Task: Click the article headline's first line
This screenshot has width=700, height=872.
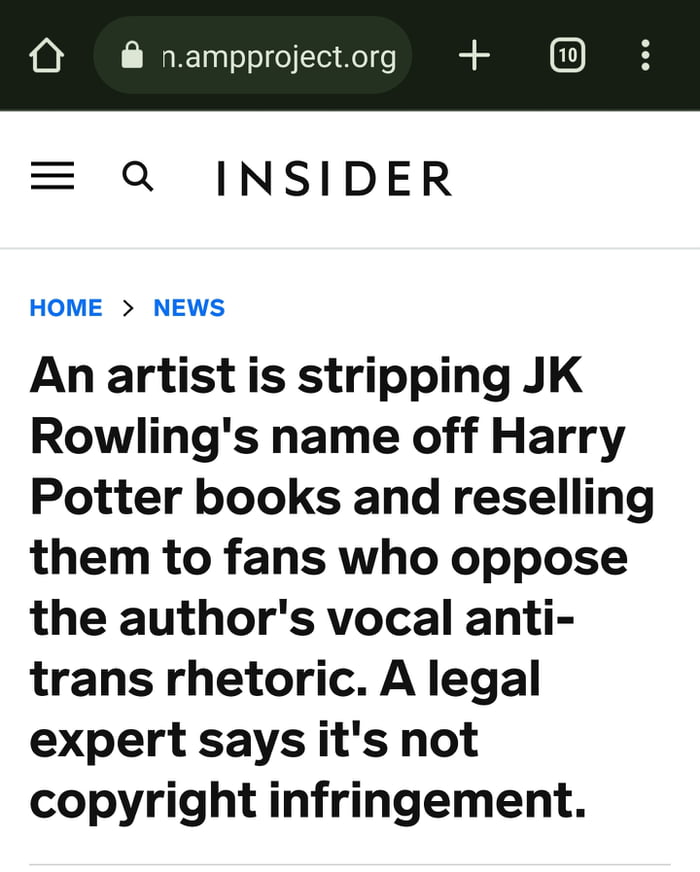Action: pos(306,376)
